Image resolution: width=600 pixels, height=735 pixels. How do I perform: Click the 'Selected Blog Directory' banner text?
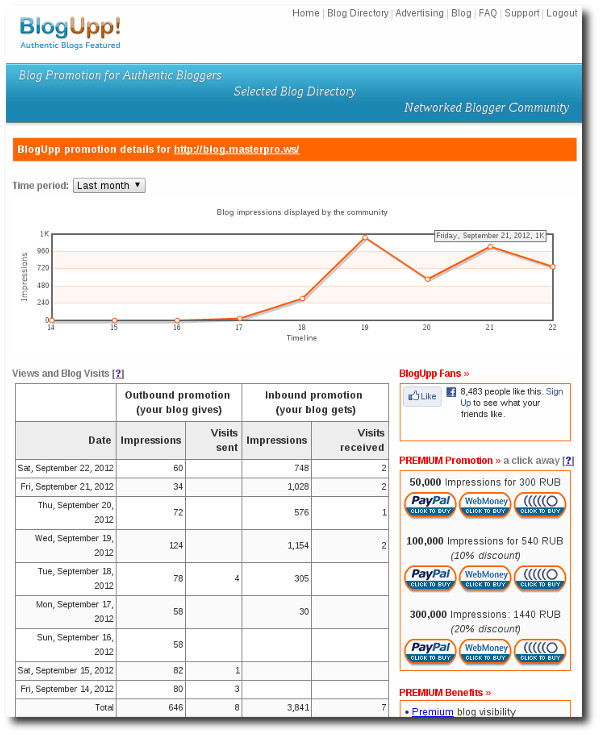coord(295,91)
